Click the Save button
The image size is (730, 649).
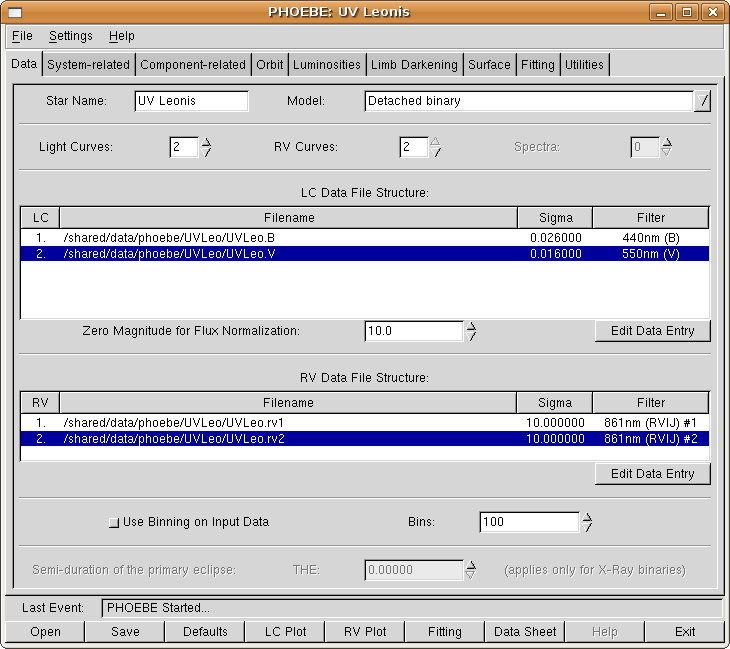125,632
